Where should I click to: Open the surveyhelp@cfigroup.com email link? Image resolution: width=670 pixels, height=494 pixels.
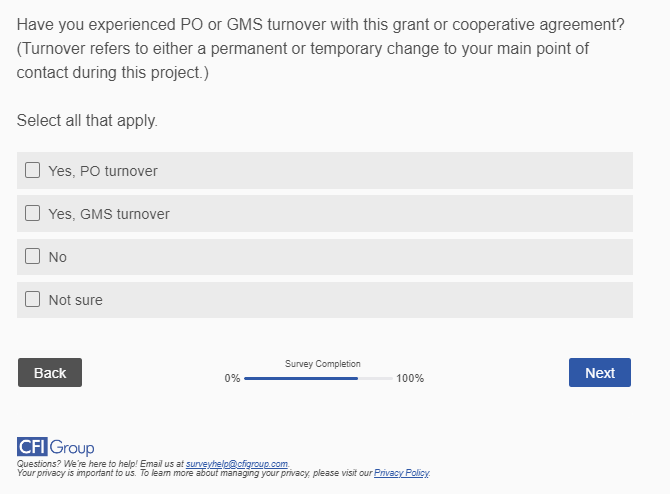pos(237,464)
